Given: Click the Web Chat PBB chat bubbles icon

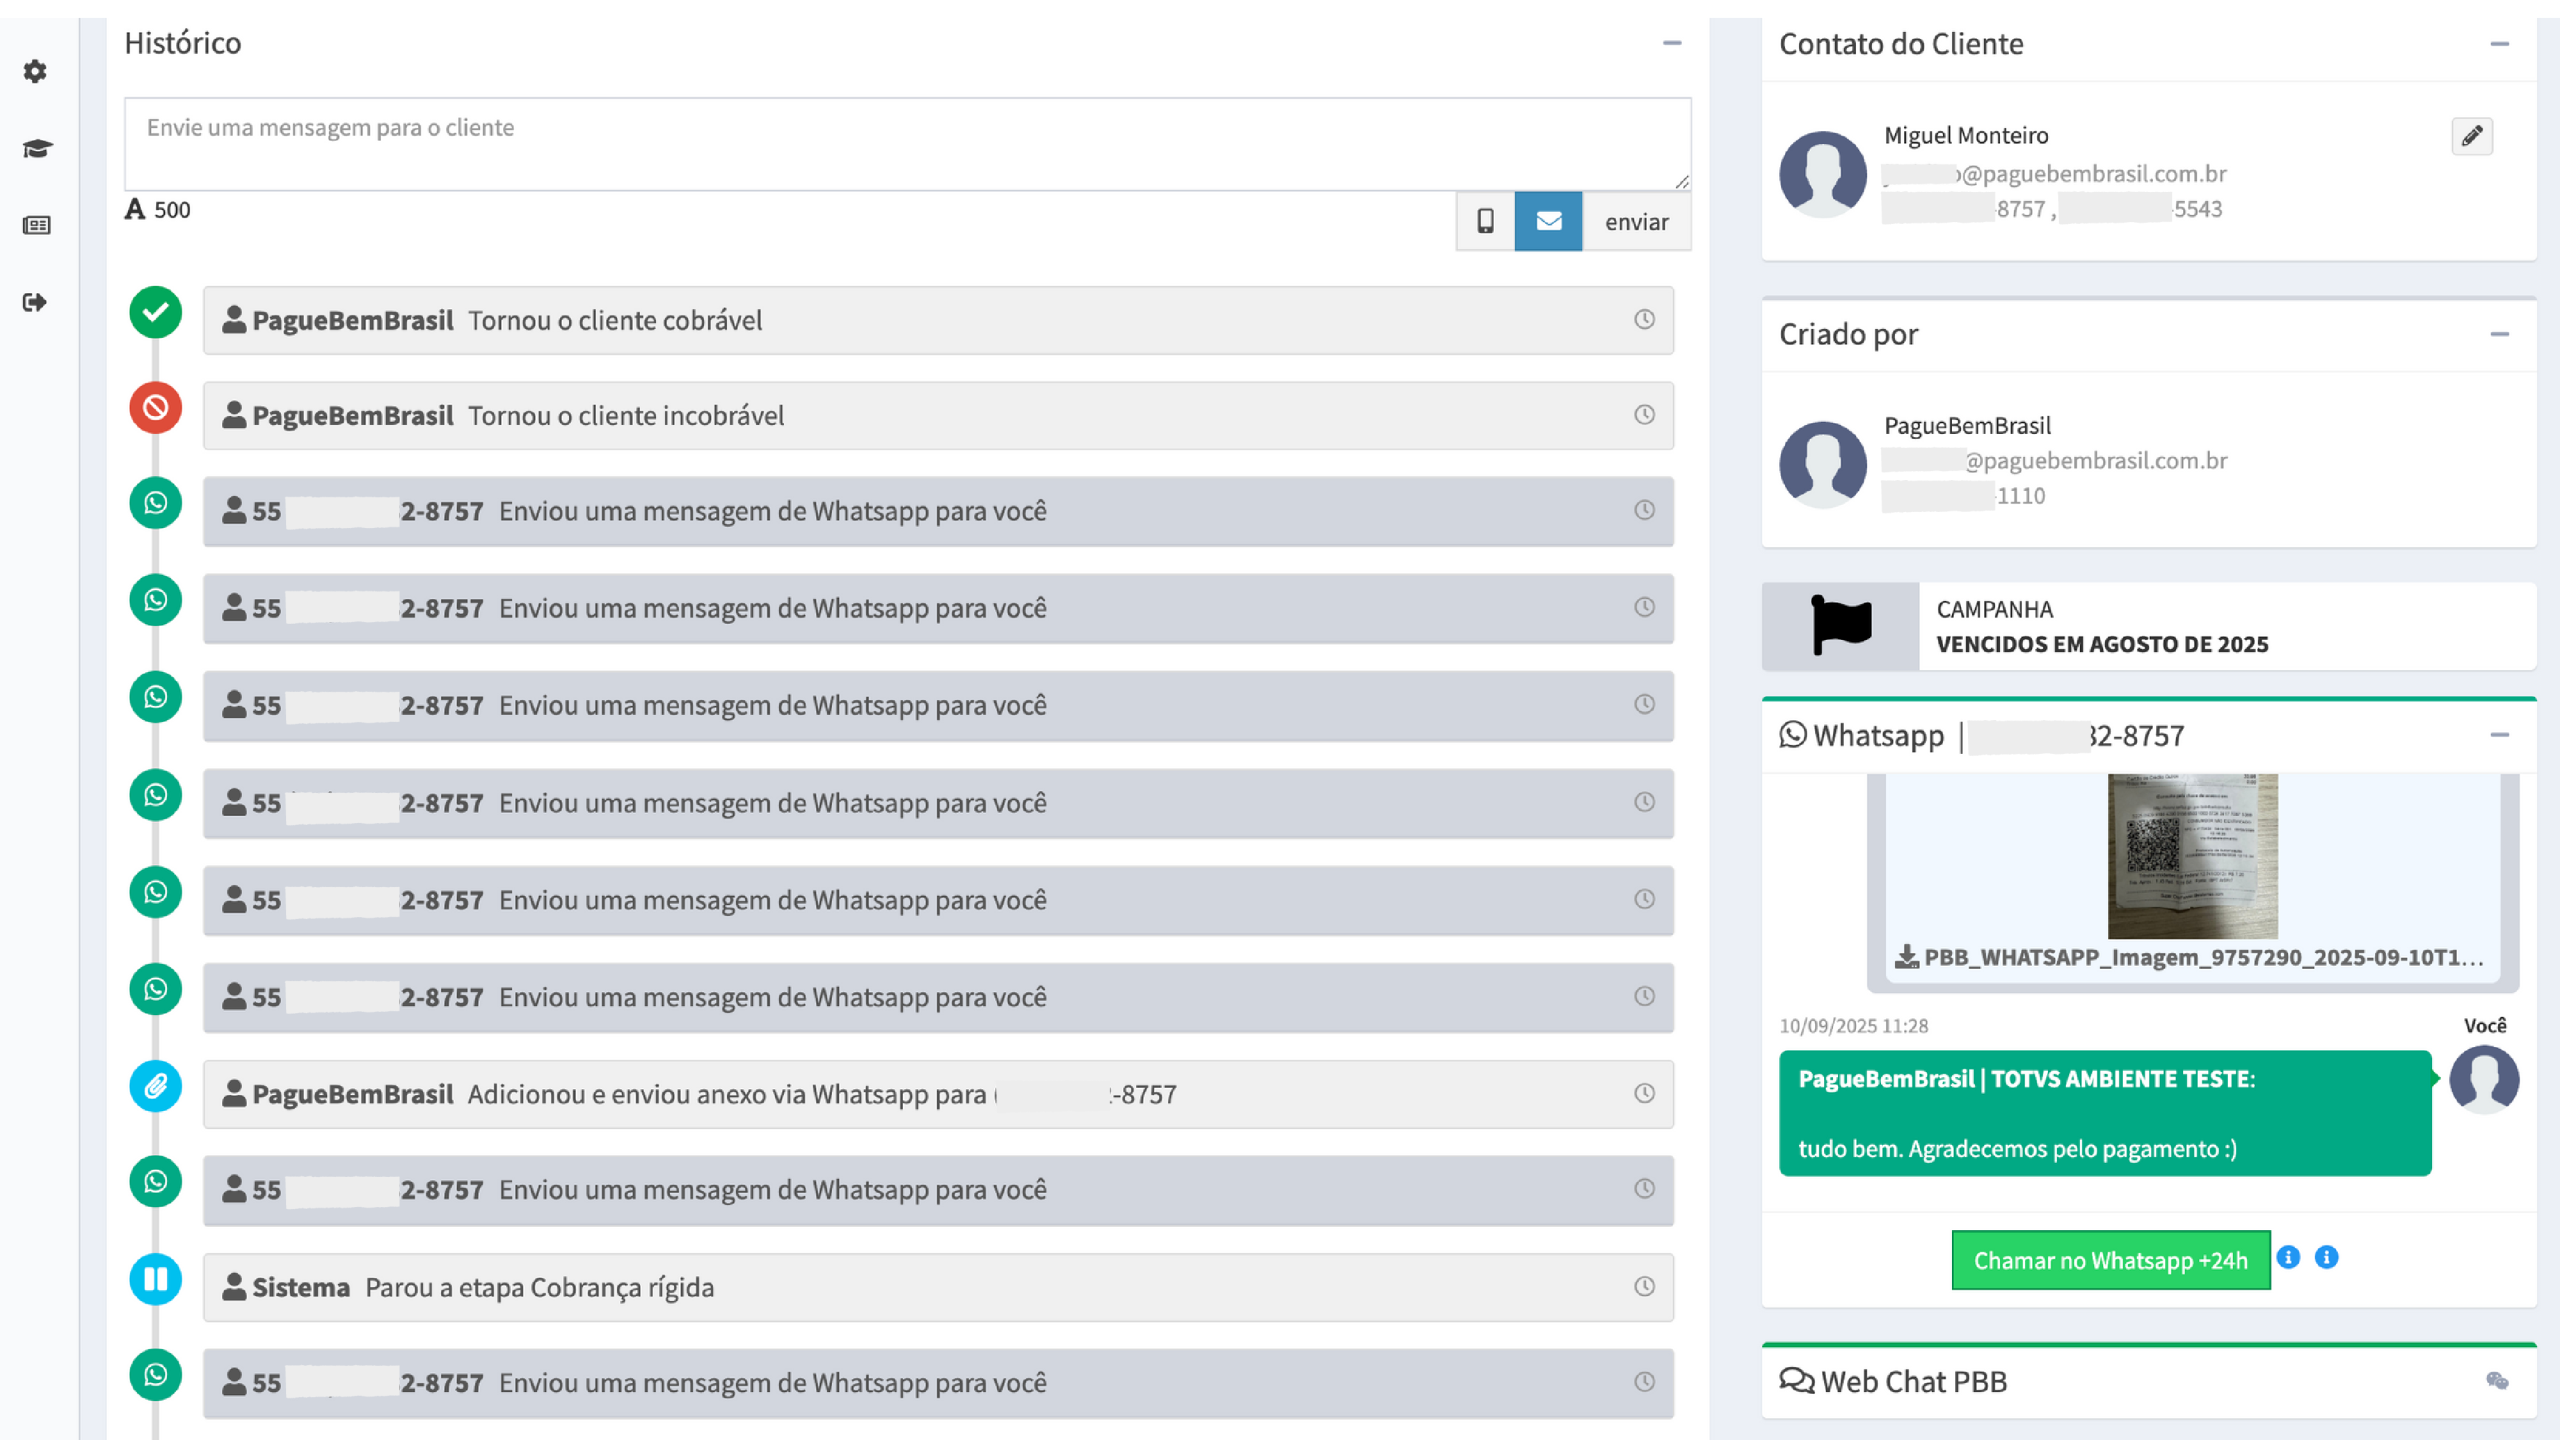Looking at the screenshot, I should pyautogui.click(x=2496, y=1381).
